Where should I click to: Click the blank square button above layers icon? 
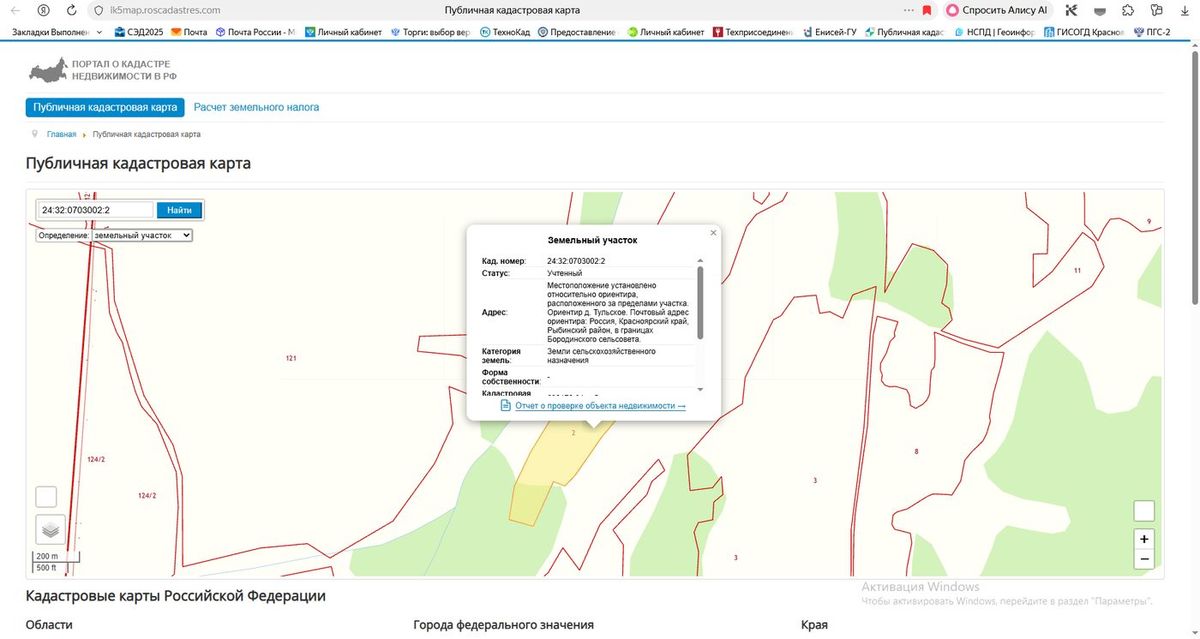point(46,497)
